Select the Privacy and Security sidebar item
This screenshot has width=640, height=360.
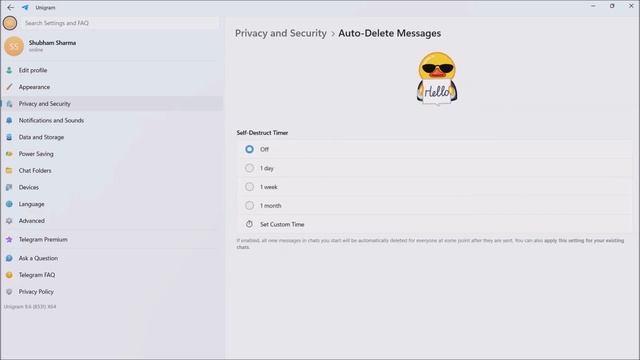112,104
